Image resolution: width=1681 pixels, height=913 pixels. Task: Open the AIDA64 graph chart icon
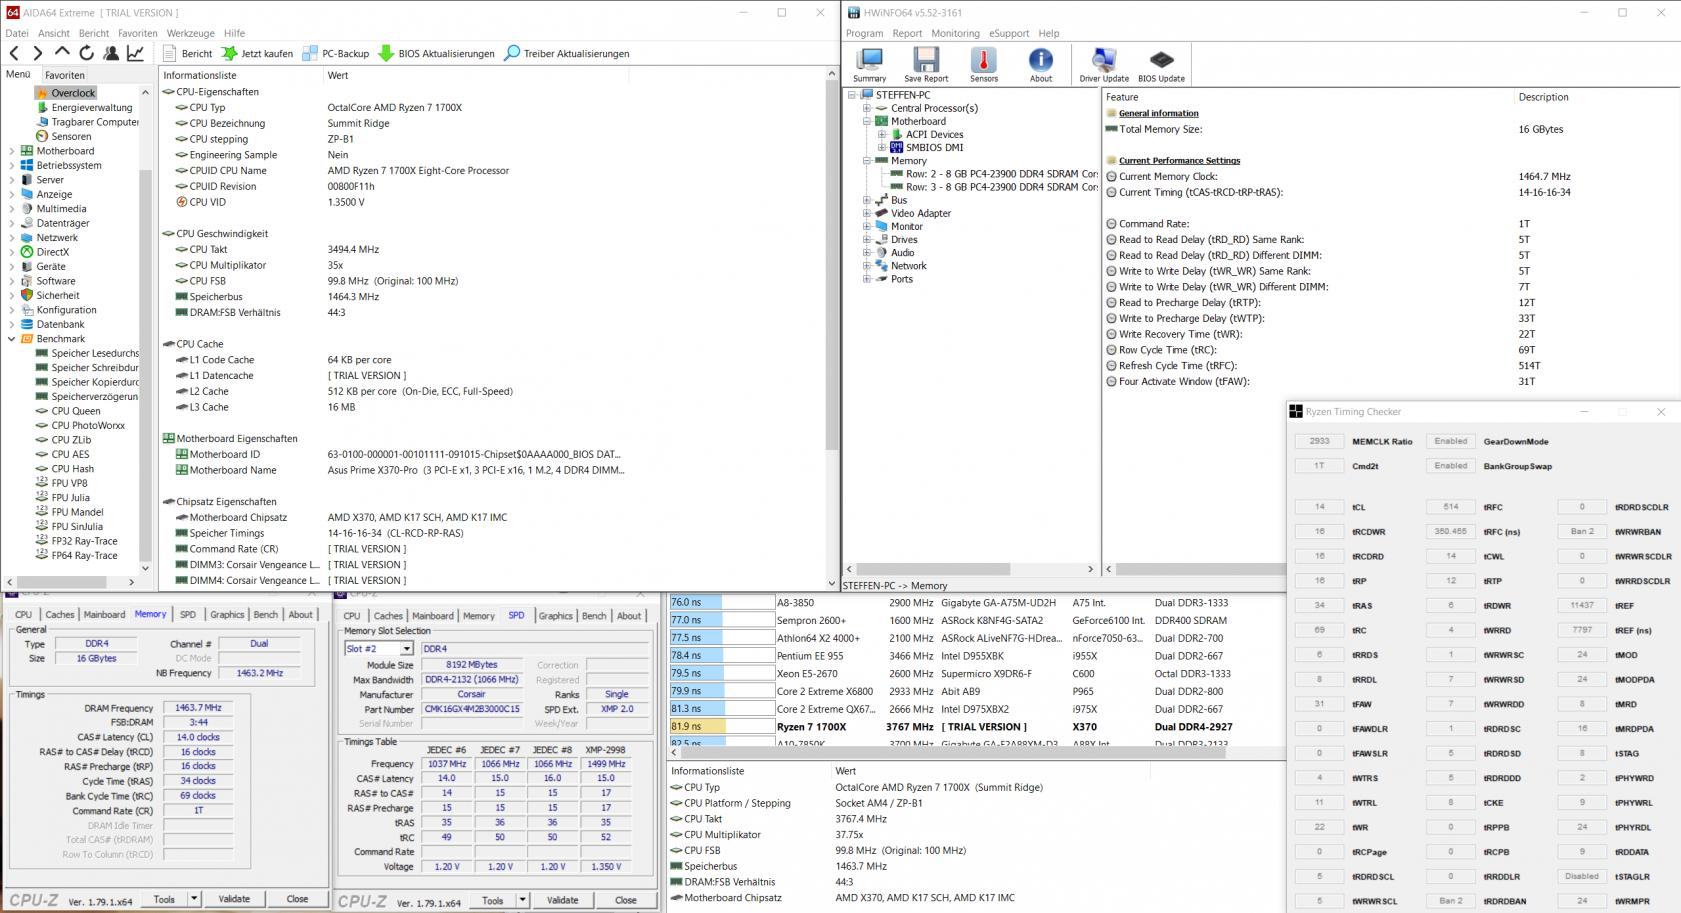135,53
